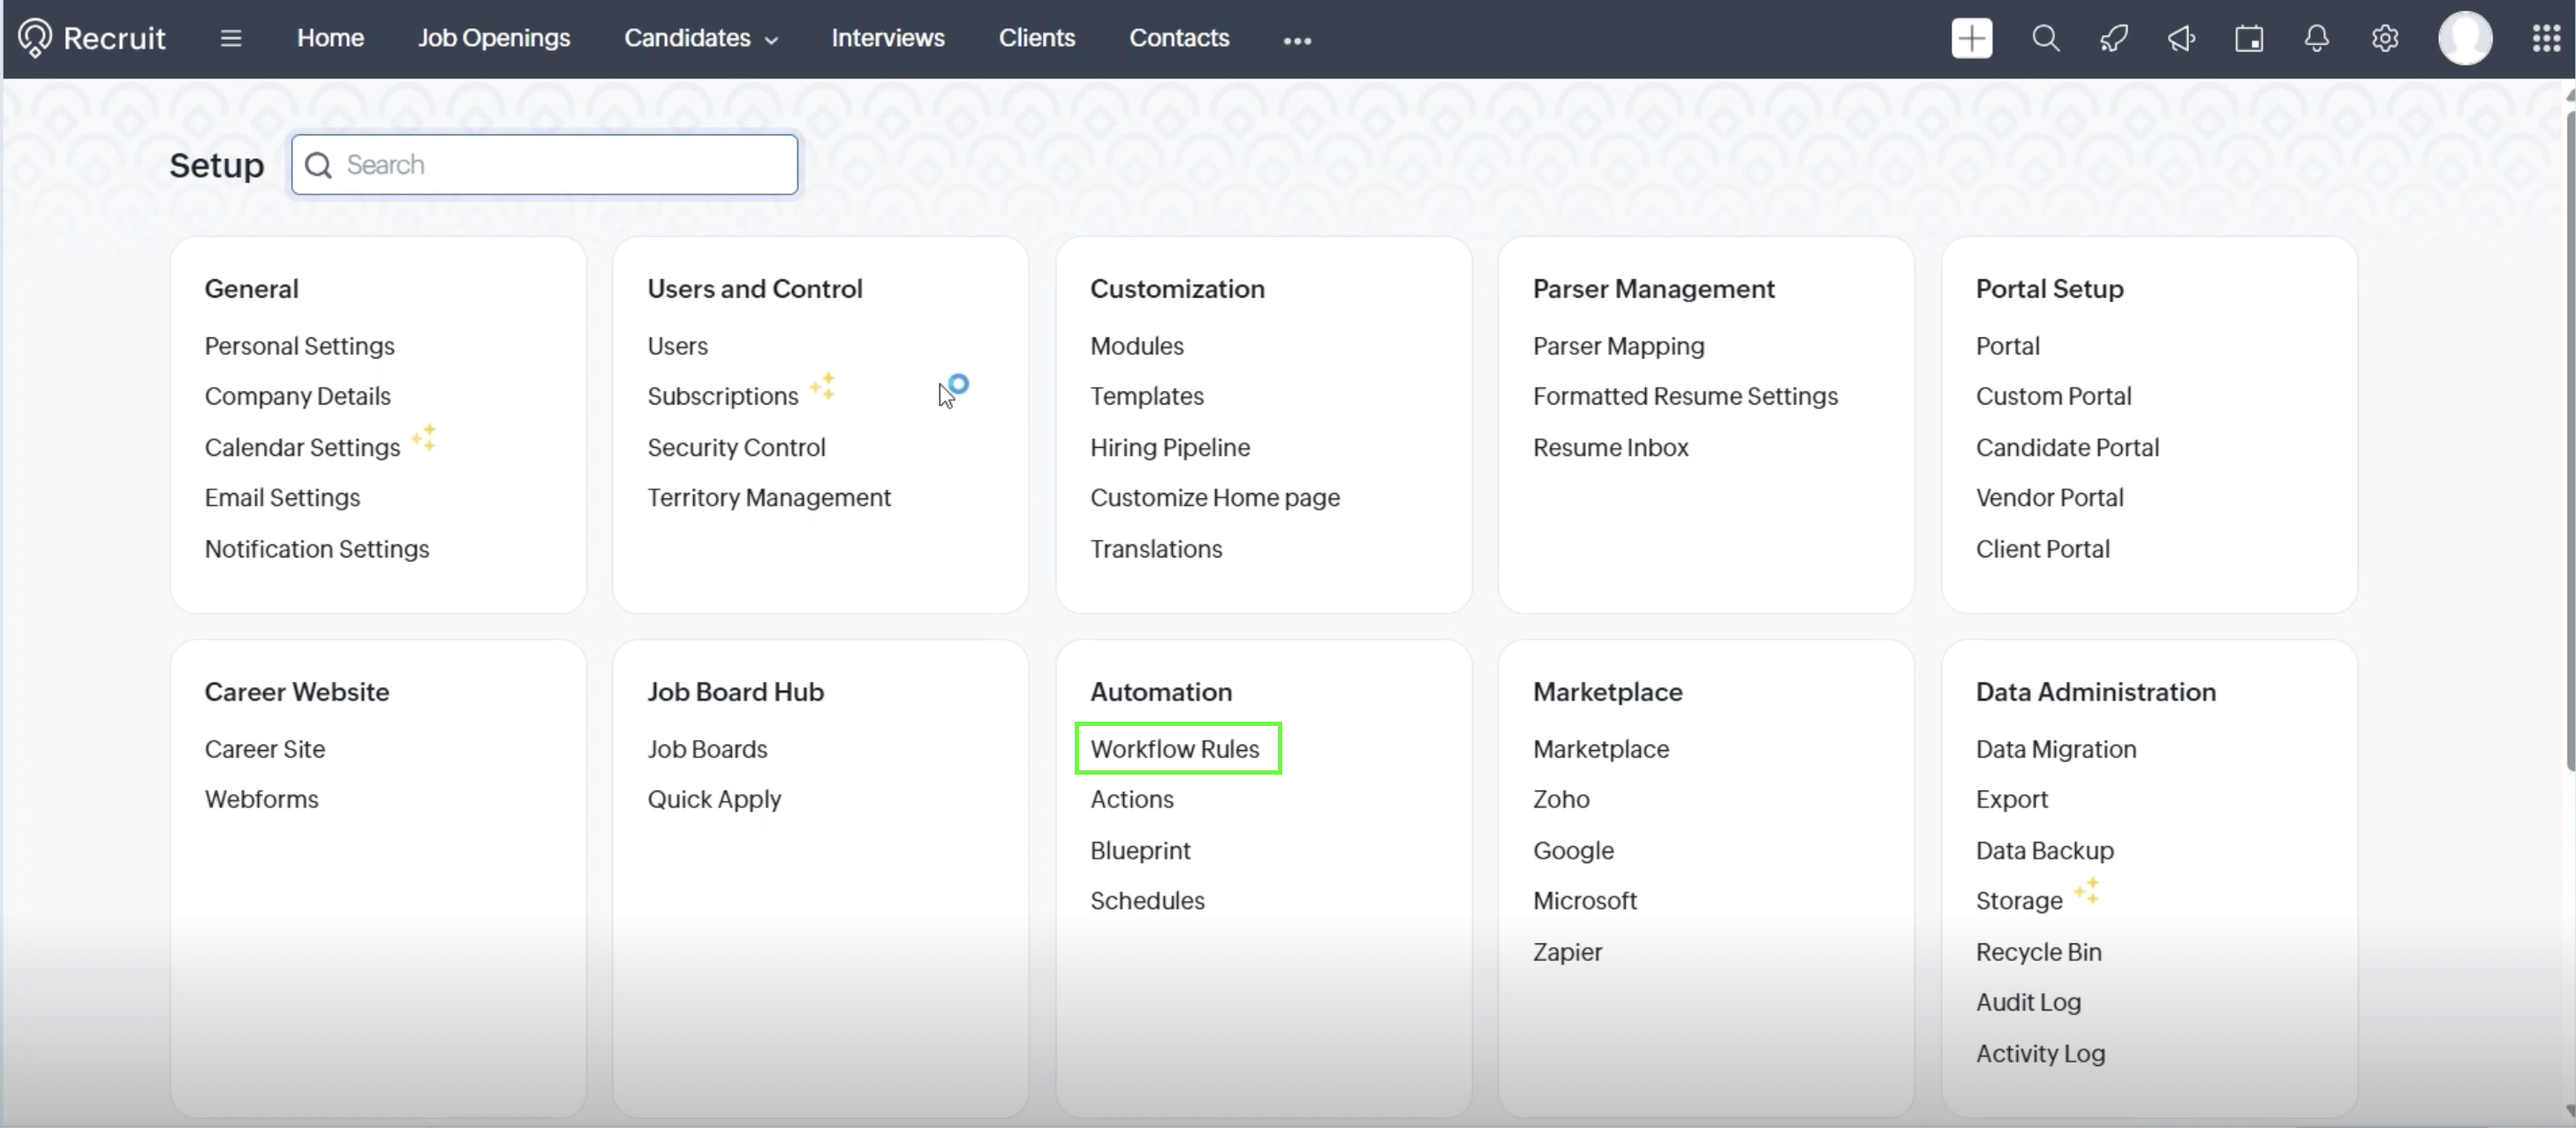
Task: Open the apps grid launcher icon
Action: coord(2545,39)
